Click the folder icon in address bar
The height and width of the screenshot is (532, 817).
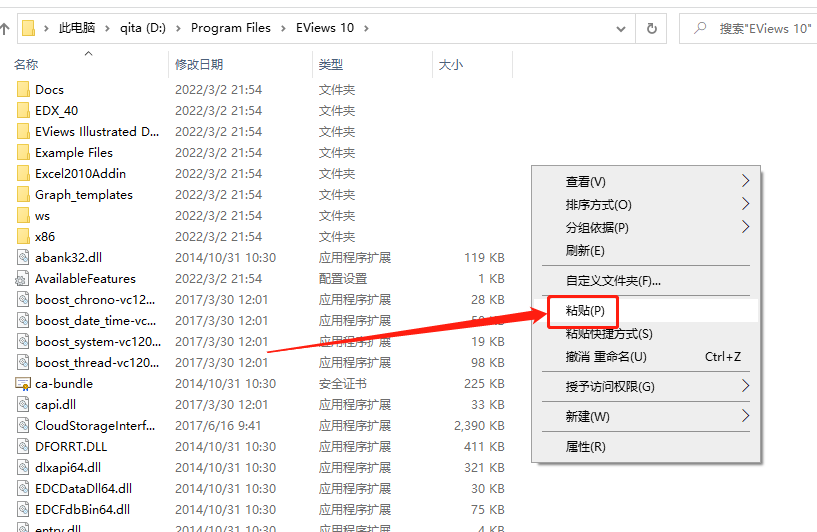(29, 28)
